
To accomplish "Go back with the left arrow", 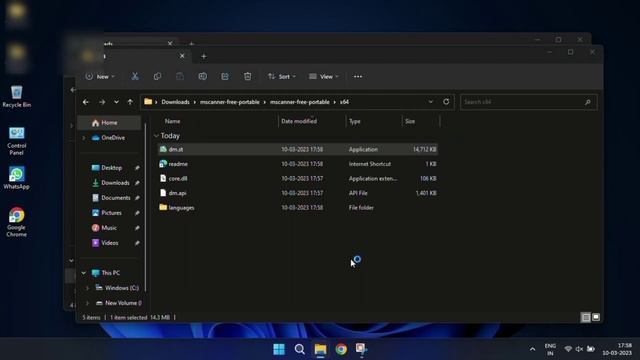I will pyautogui.click(x=86, y=102).
